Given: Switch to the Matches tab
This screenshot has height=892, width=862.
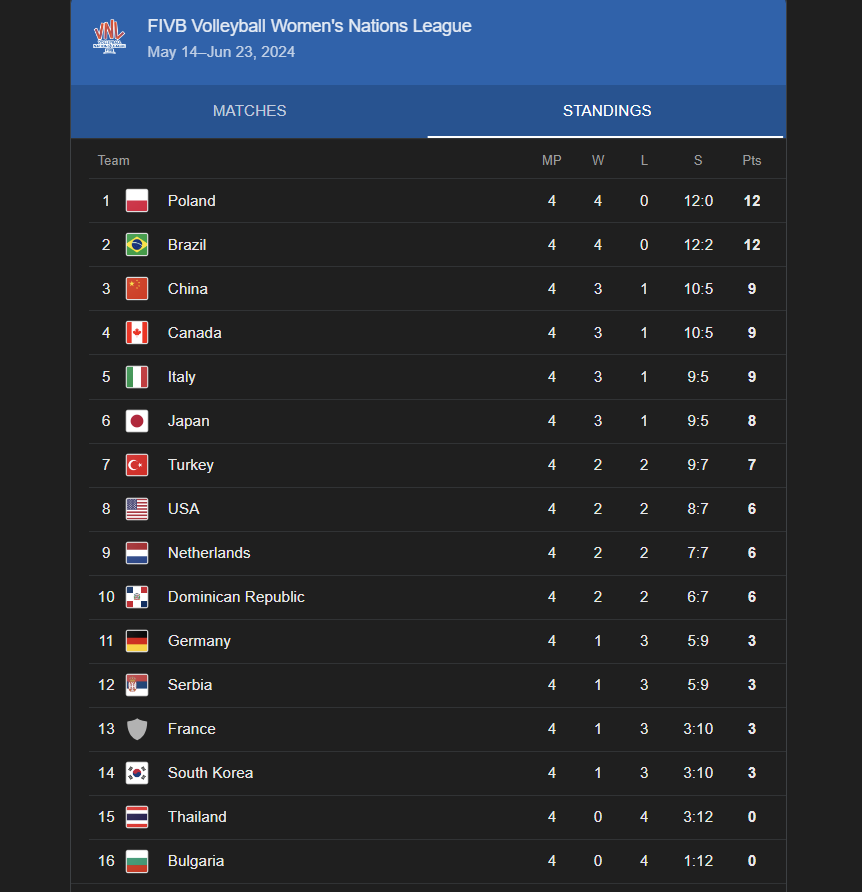Looking at the screenshot, I should [249, 111].
